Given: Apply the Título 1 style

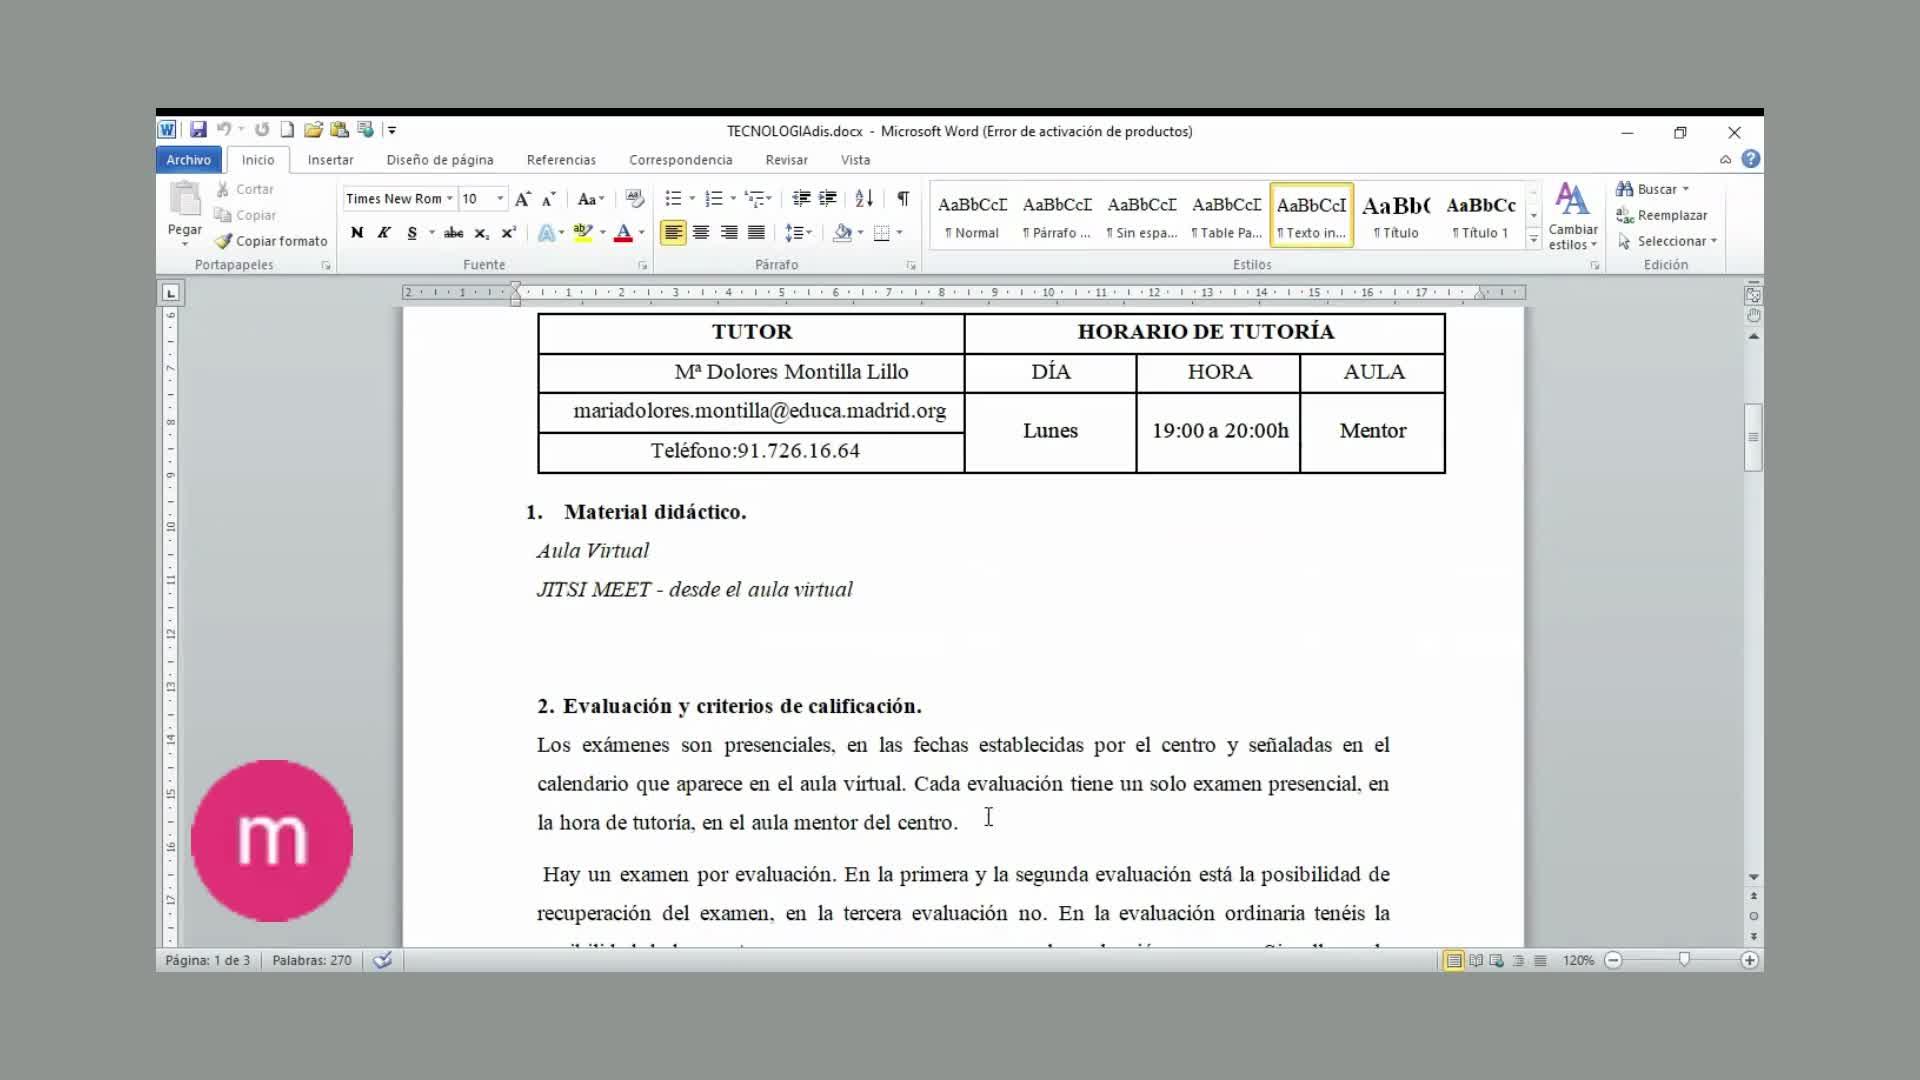Looking at the screenshot, I should 1480,215.
